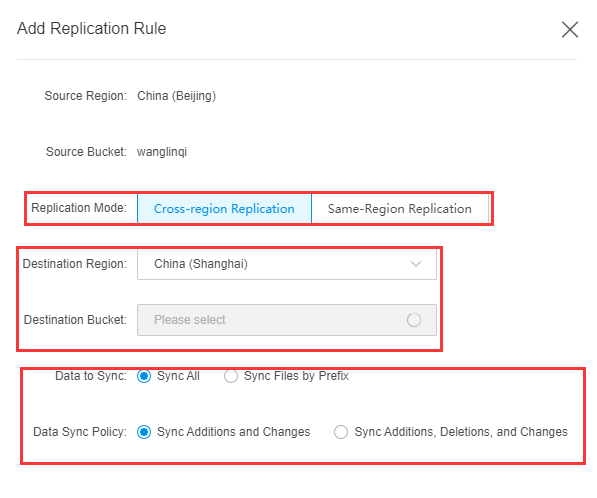597x498 pixels.
Task: Click the Sync Additions, Deletions, and Changes label
Action: [x=461, y=432]
